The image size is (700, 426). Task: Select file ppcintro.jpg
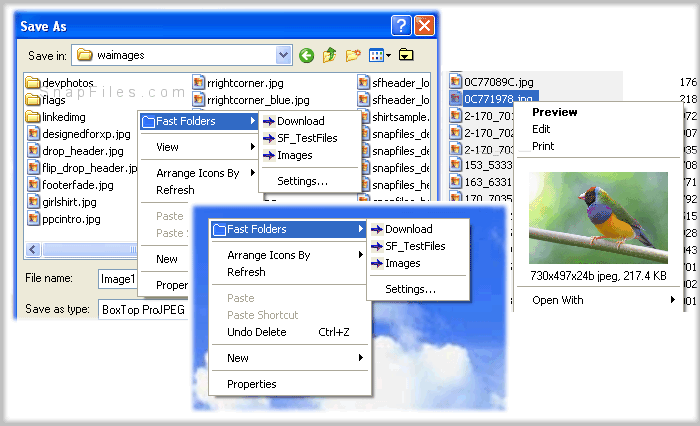click(x=64, y=219)
